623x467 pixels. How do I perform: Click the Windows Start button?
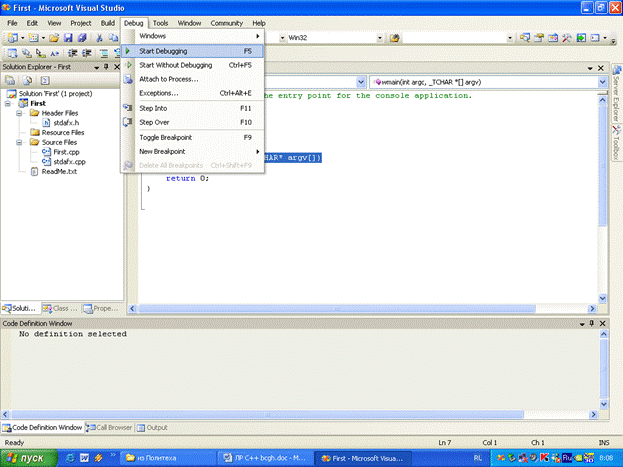29,458
